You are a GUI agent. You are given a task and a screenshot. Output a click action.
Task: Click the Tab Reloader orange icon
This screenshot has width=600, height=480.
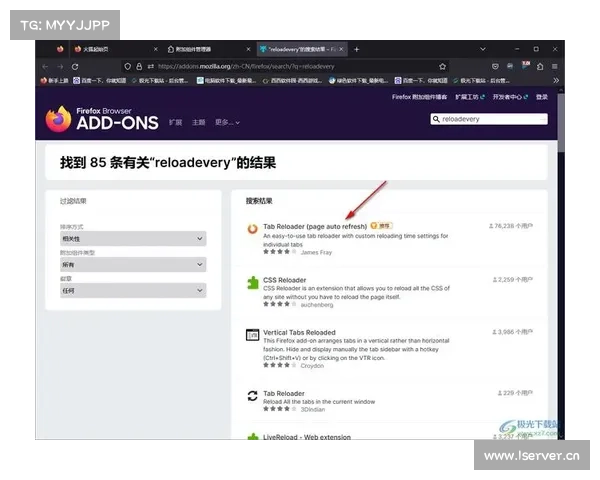point(252,229)
